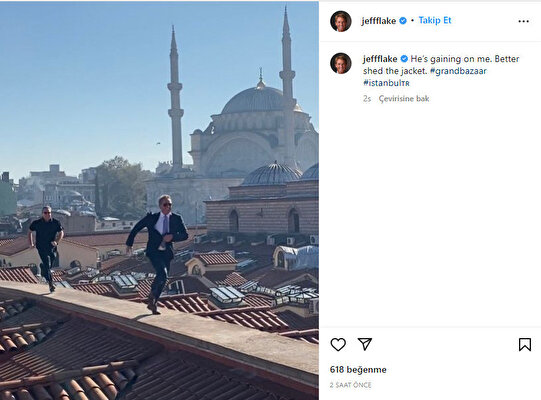Click the rooftop photo of the post

159,200
